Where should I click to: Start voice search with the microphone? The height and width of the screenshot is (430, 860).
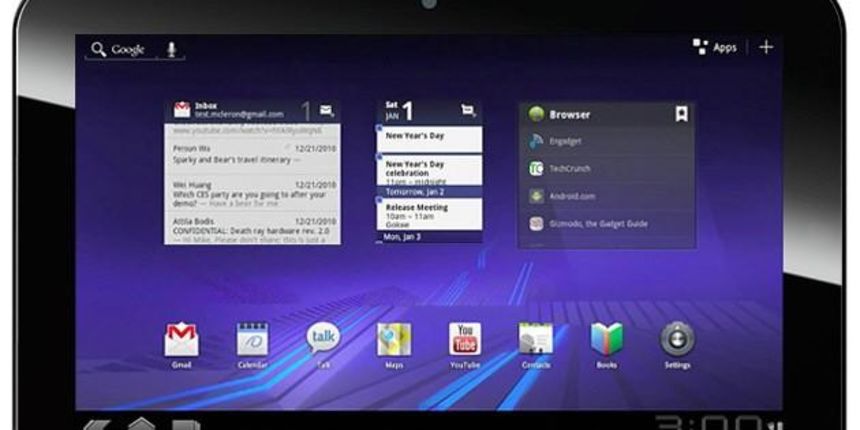tap(172, 49)
